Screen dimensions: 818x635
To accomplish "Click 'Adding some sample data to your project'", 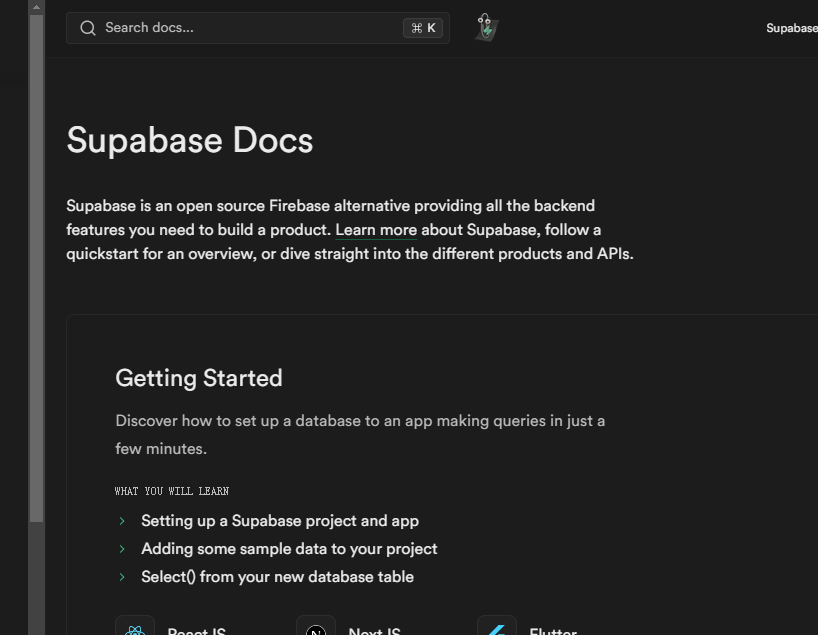I will pyautogui.click(x=289, y=549).
